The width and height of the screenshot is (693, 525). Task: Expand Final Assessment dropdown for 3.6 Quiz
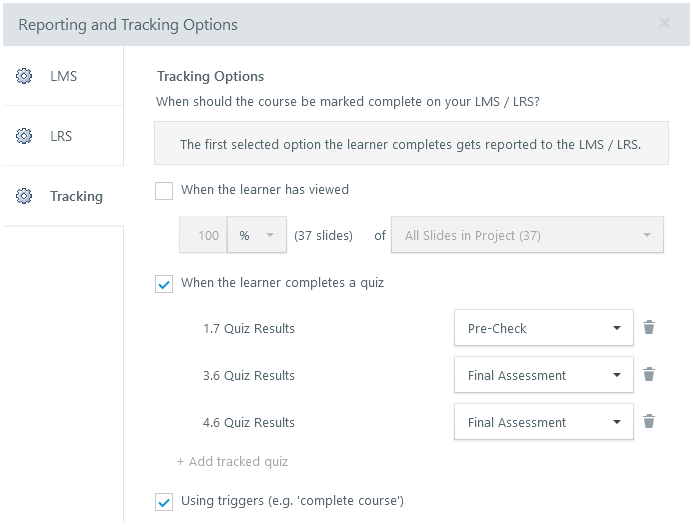[543, 375]
